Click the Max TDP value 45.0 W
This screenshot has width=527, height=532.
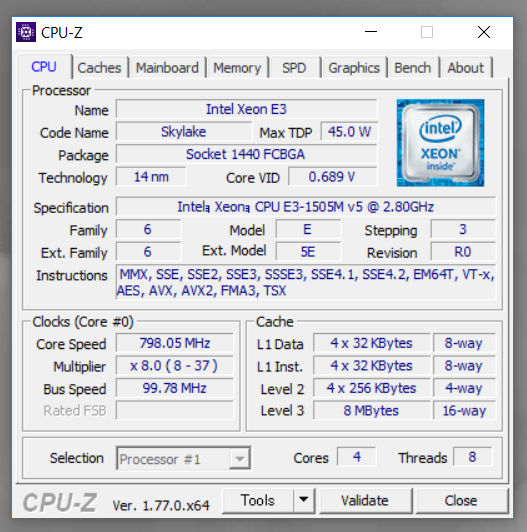click(x=349, y=132)
